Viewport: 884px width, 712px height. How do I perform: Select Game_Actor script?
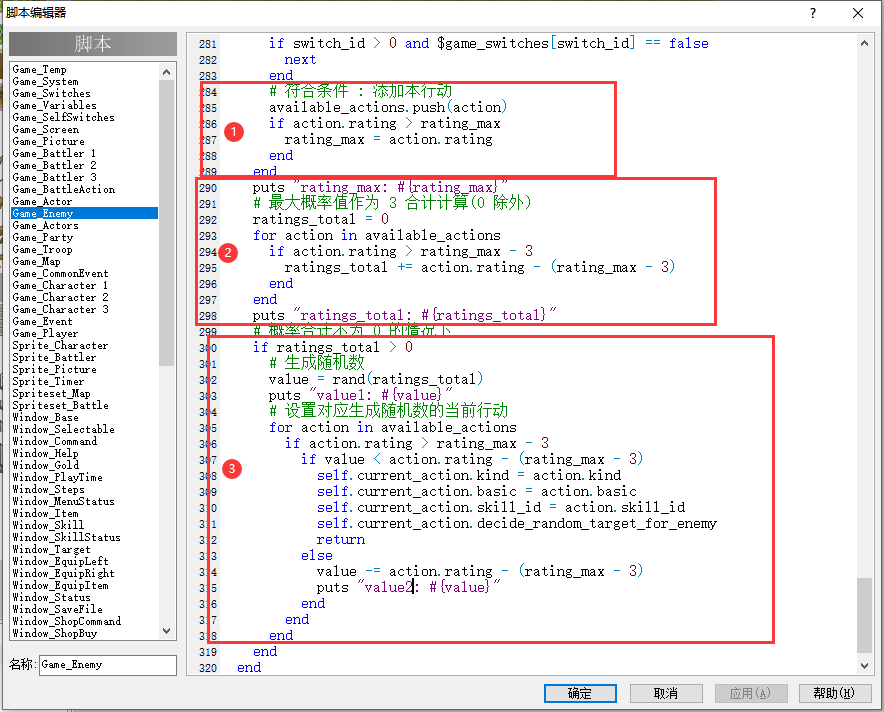tap(42, 201)
